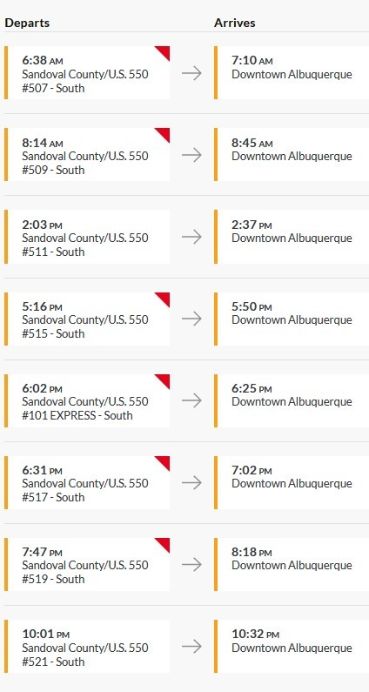369x692 pixels.
Task: Select the 10:01 PM departure card
Action: 87,647
